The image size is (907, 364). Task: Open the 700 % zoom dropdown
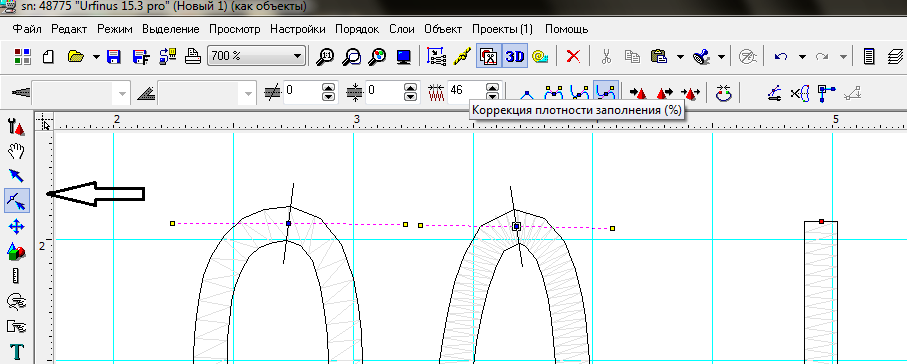click(x=256, y=56)
